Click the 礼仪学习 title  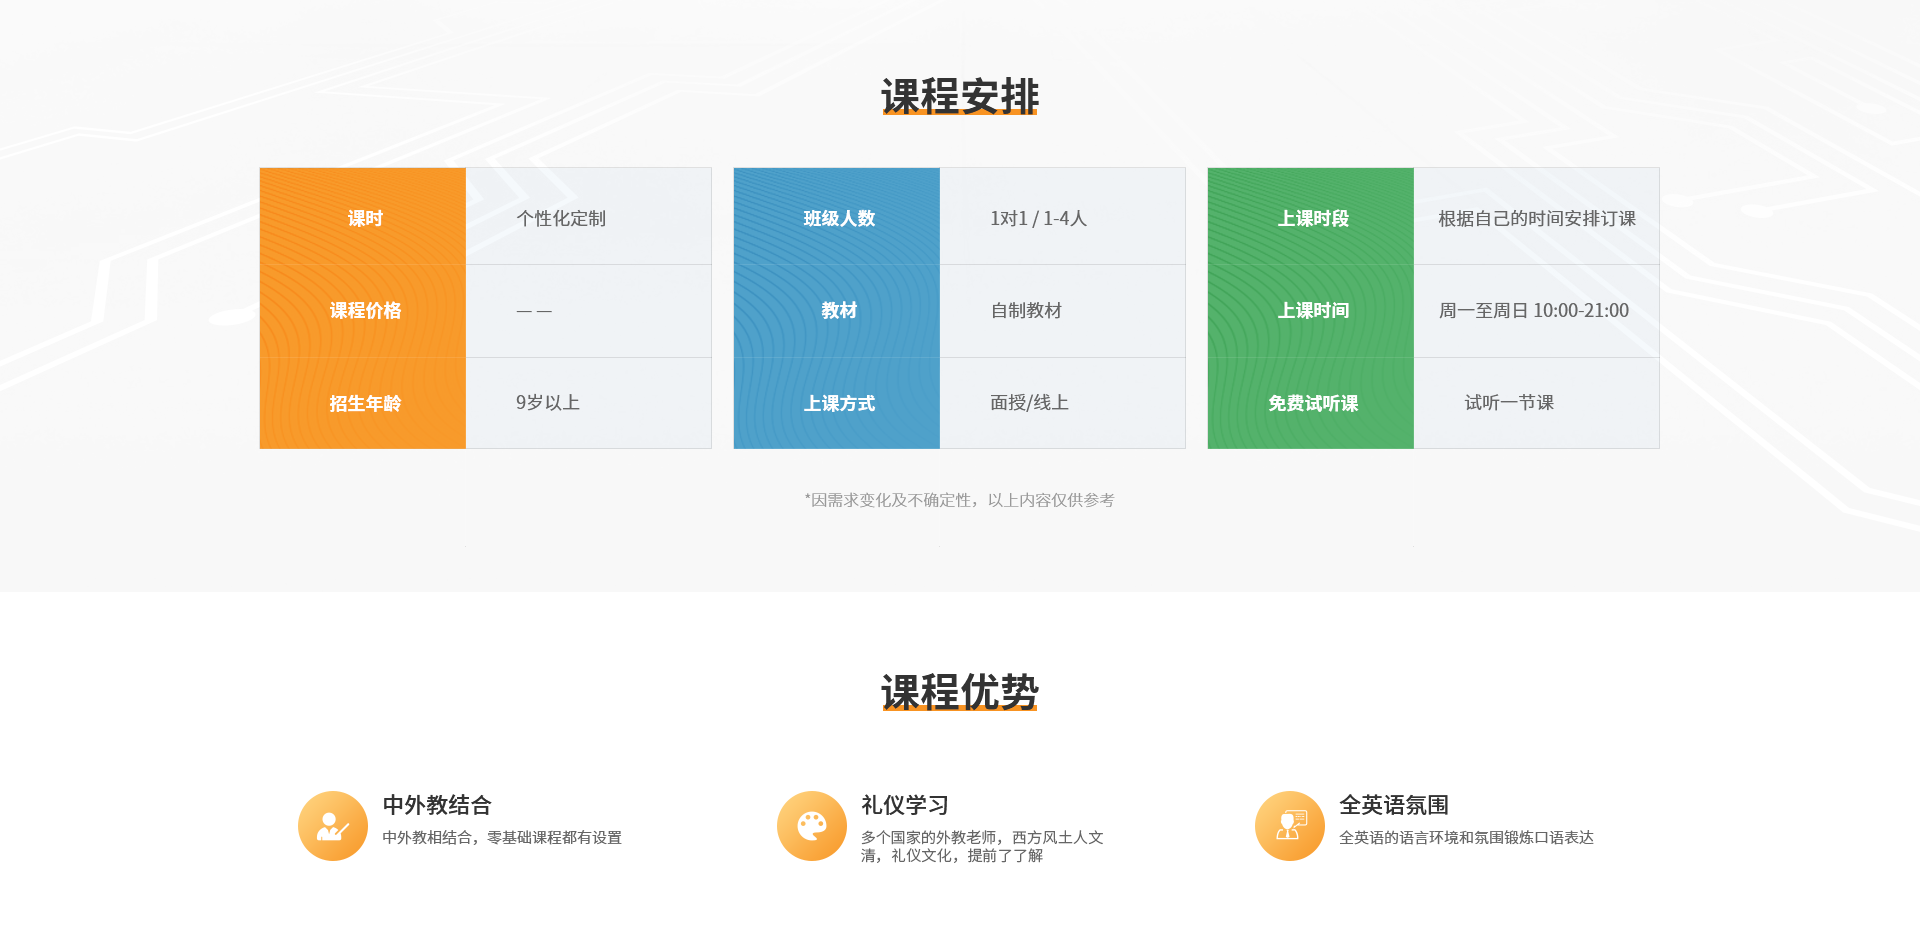(905, 805)
